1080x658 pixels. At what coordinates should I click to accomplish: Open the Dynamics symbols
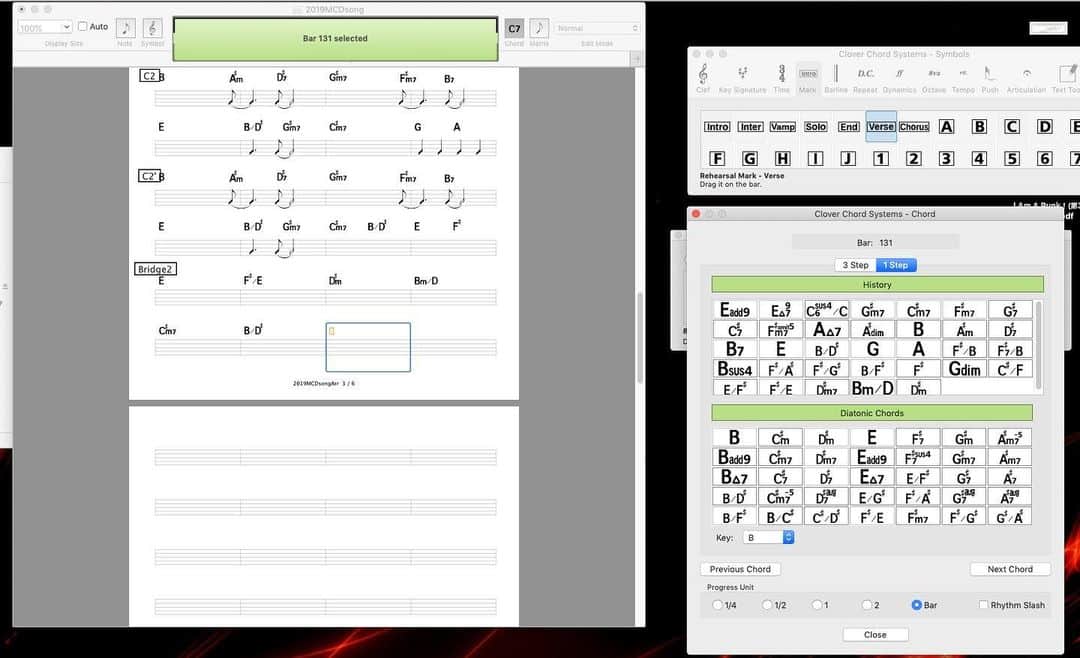point(900,78)
